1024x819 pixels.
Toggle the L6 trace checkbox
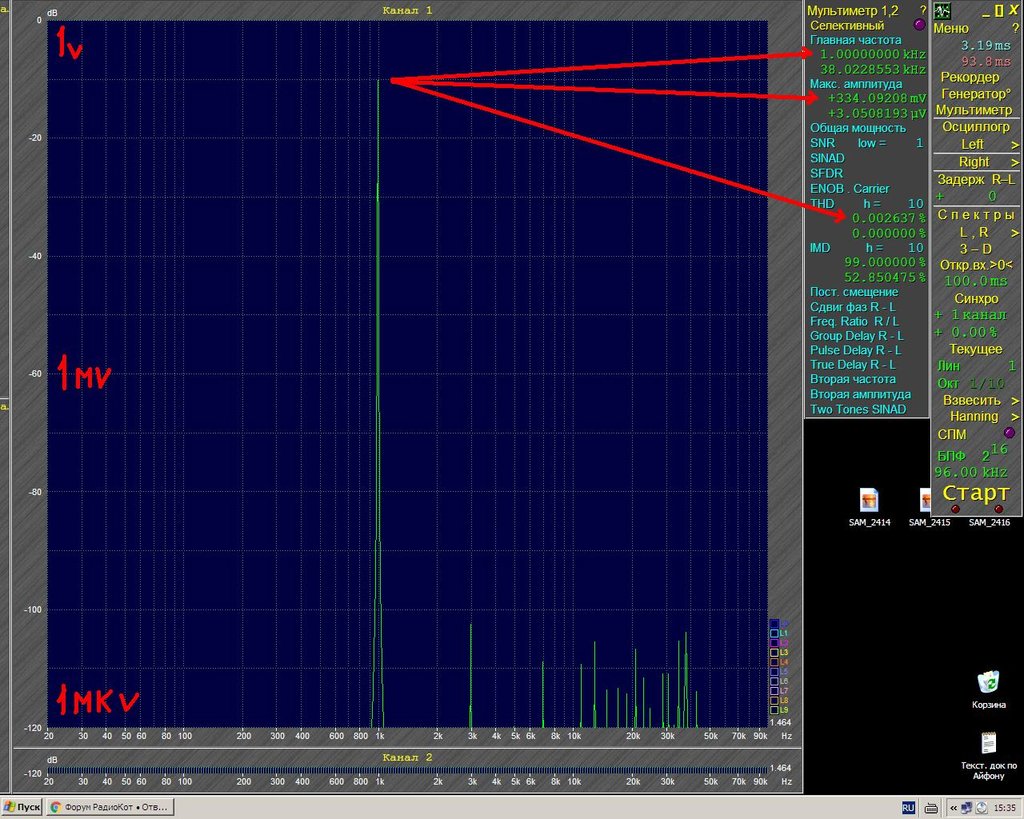click(774, 681)
